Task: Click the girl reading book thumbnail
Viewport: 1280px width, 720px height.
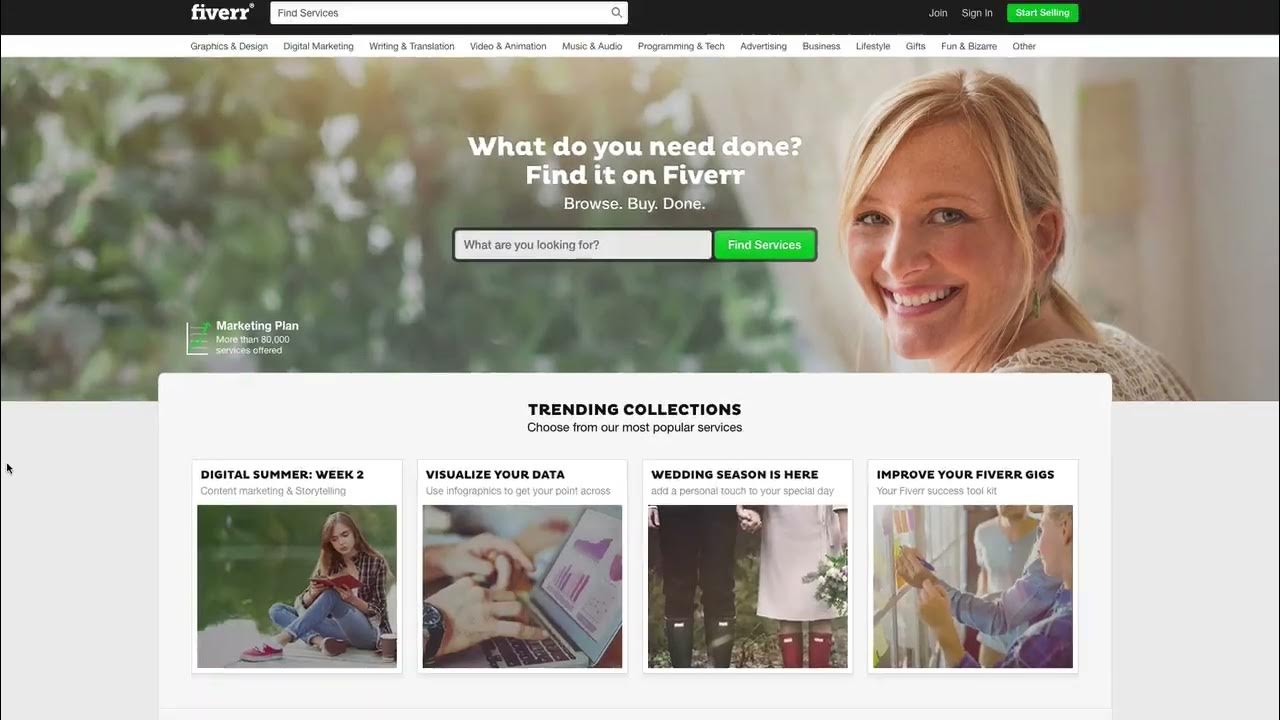Action: tap(297, 586)
